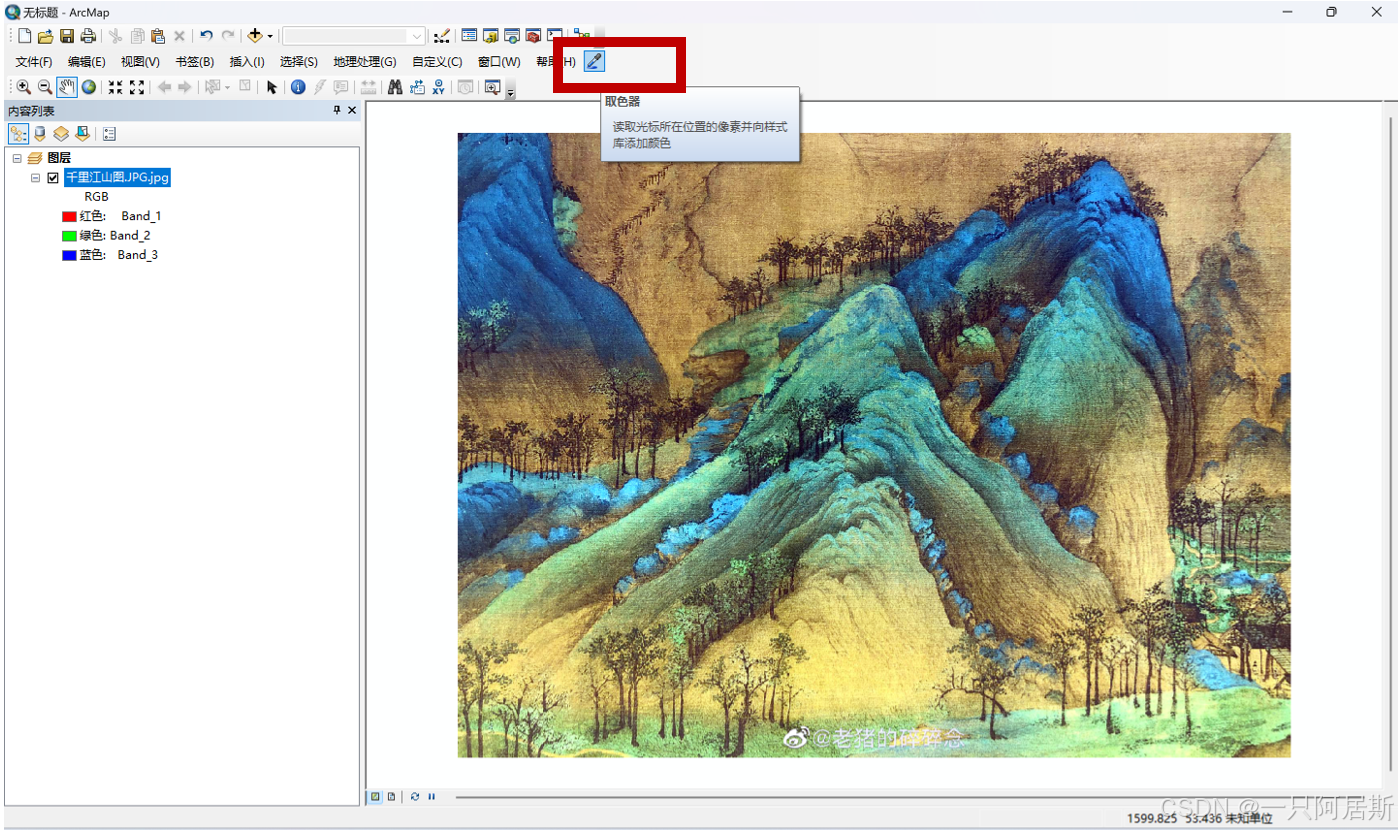Save the map with floppy disk icon

pos(67,36)
